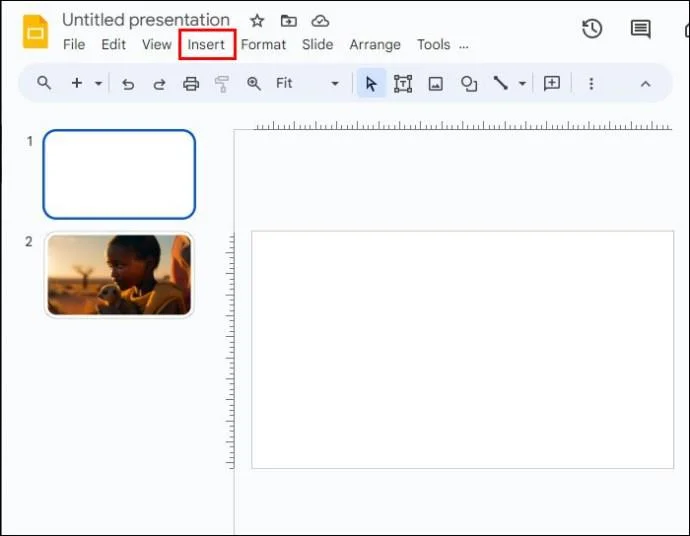Screen dimensions: 690x536
Task: Open the View menu
Action: click(x=157, y=44)
